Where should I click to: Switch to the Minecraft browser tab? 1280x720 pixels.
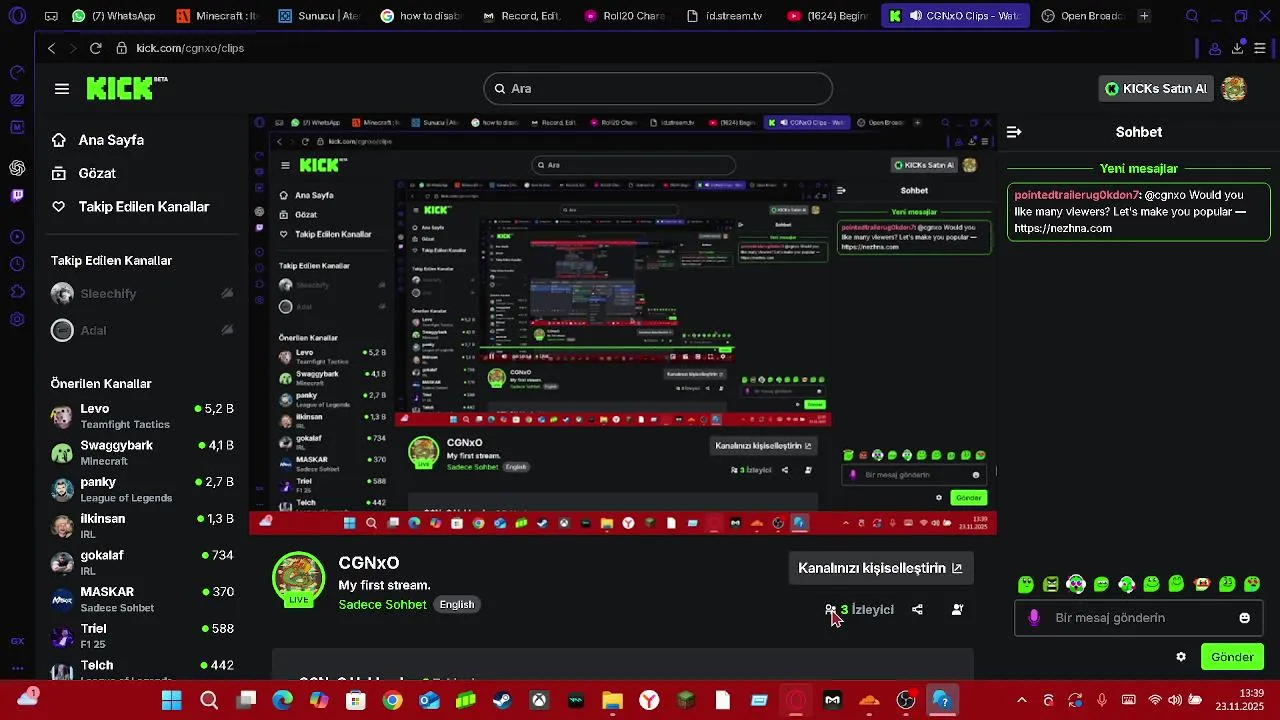217,16
